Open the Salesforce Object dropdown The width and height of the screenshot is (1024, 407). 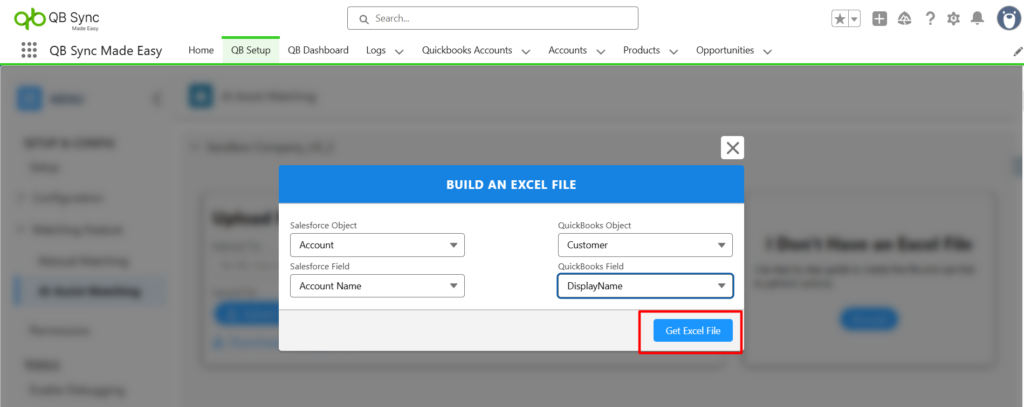[x=377, y=245]
